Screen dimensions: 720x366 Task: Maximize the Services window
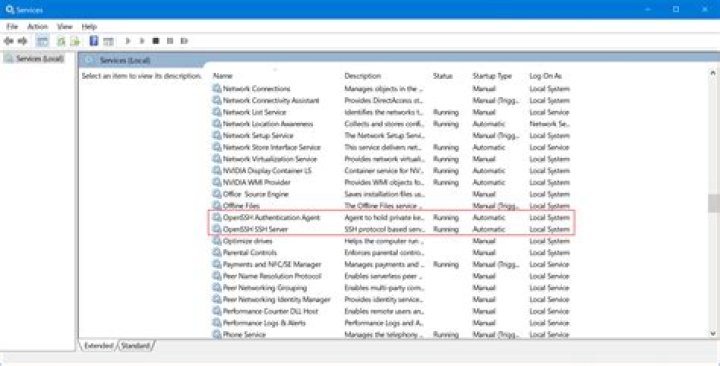(x=676, y=9)
